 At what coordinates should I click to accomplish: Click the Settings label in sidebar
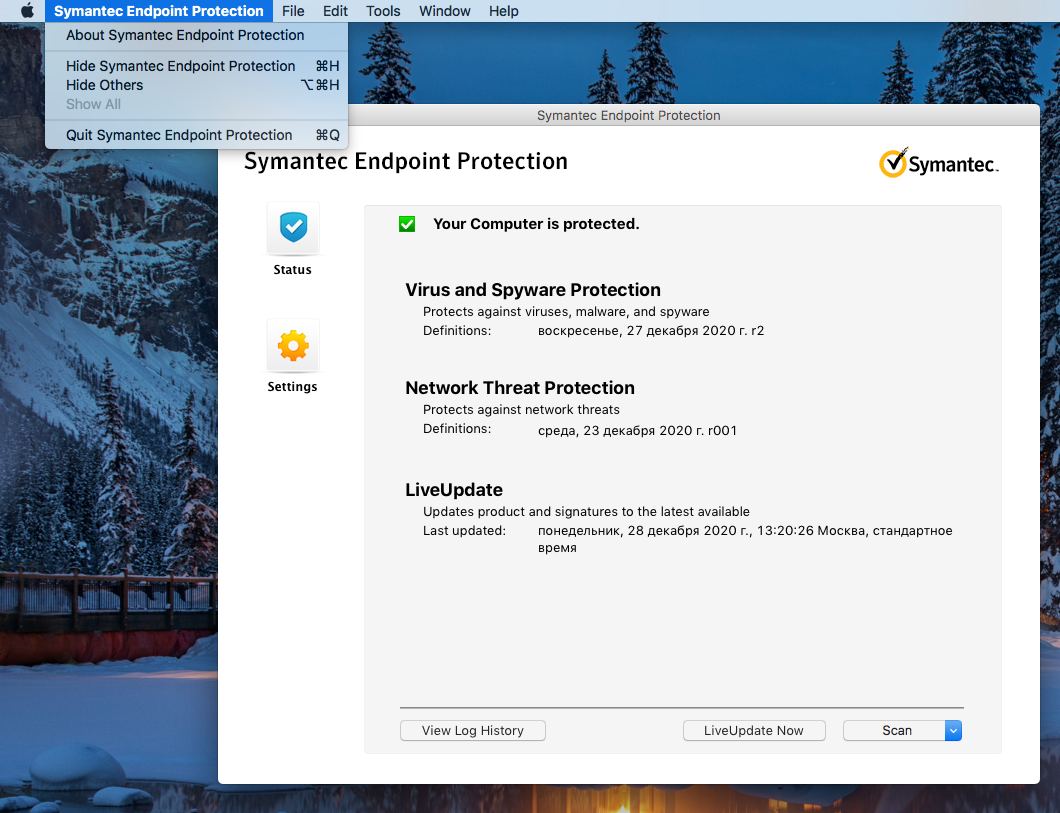click(293, 387)
